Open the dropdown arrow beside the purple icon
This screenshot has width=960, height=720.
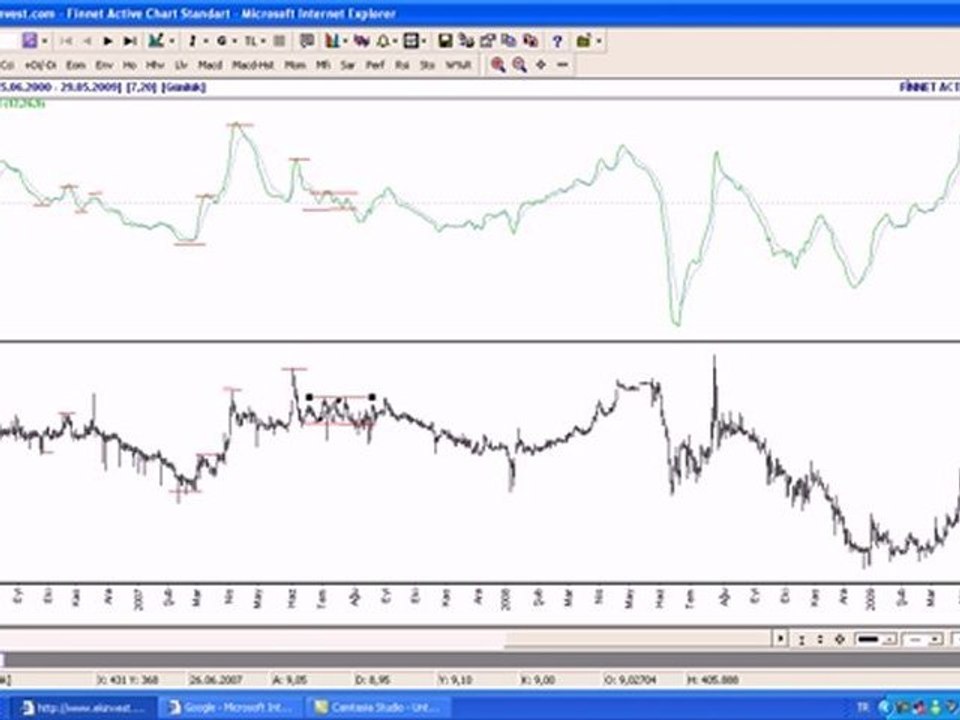pos(44,41)
